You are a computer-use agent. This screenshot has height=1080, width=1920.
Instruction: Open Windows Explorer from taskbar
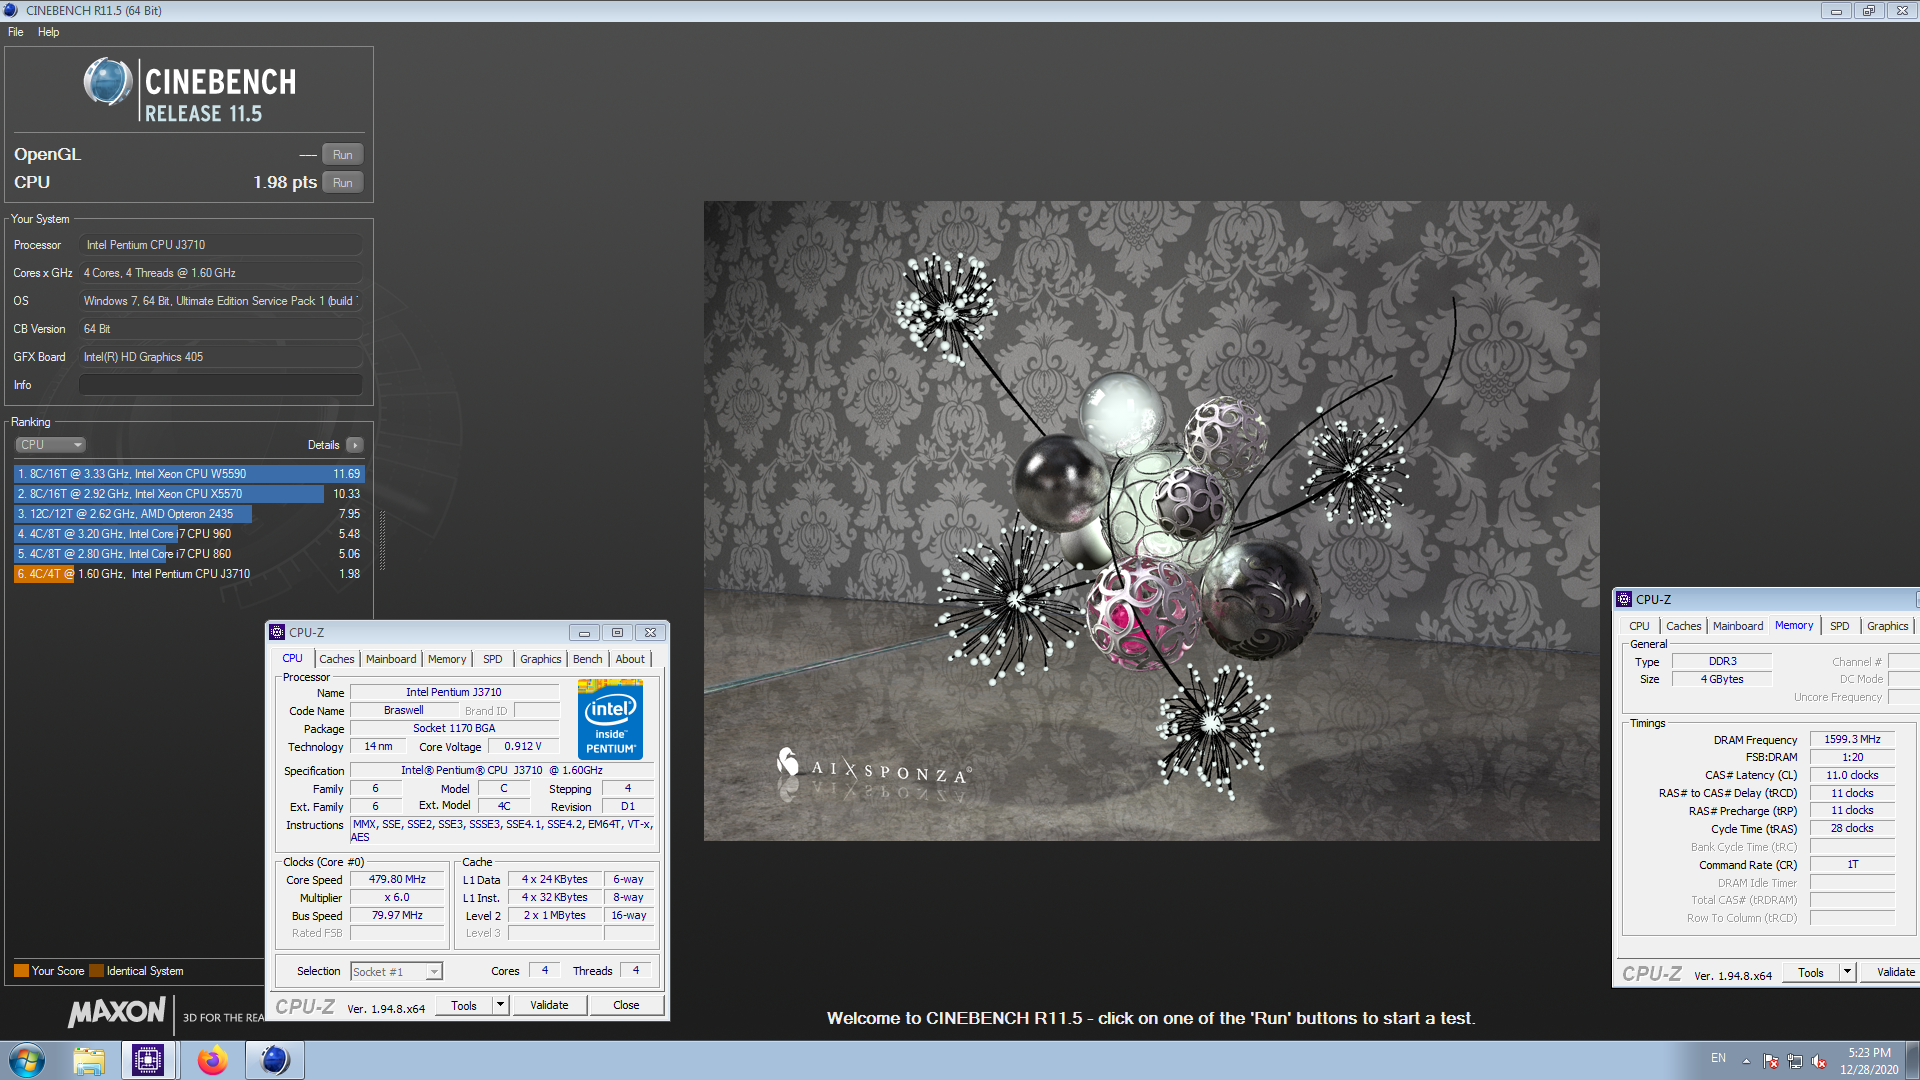(89, 1060)
